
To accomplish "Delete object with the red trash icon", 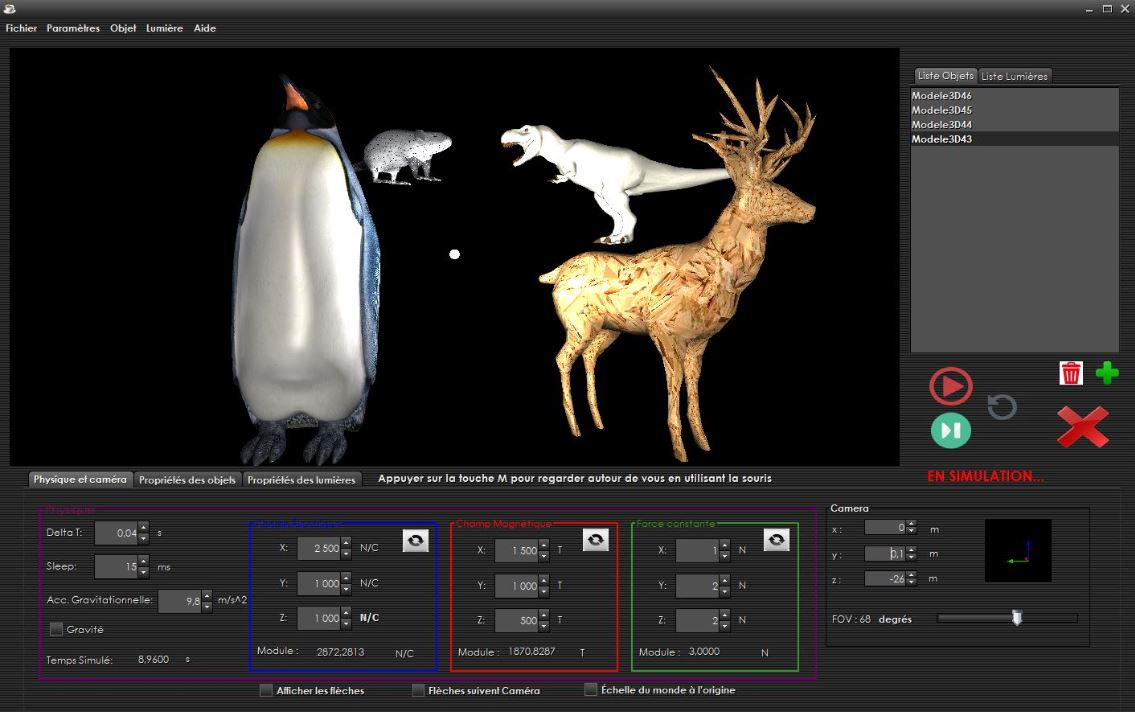I will 1071,373.
